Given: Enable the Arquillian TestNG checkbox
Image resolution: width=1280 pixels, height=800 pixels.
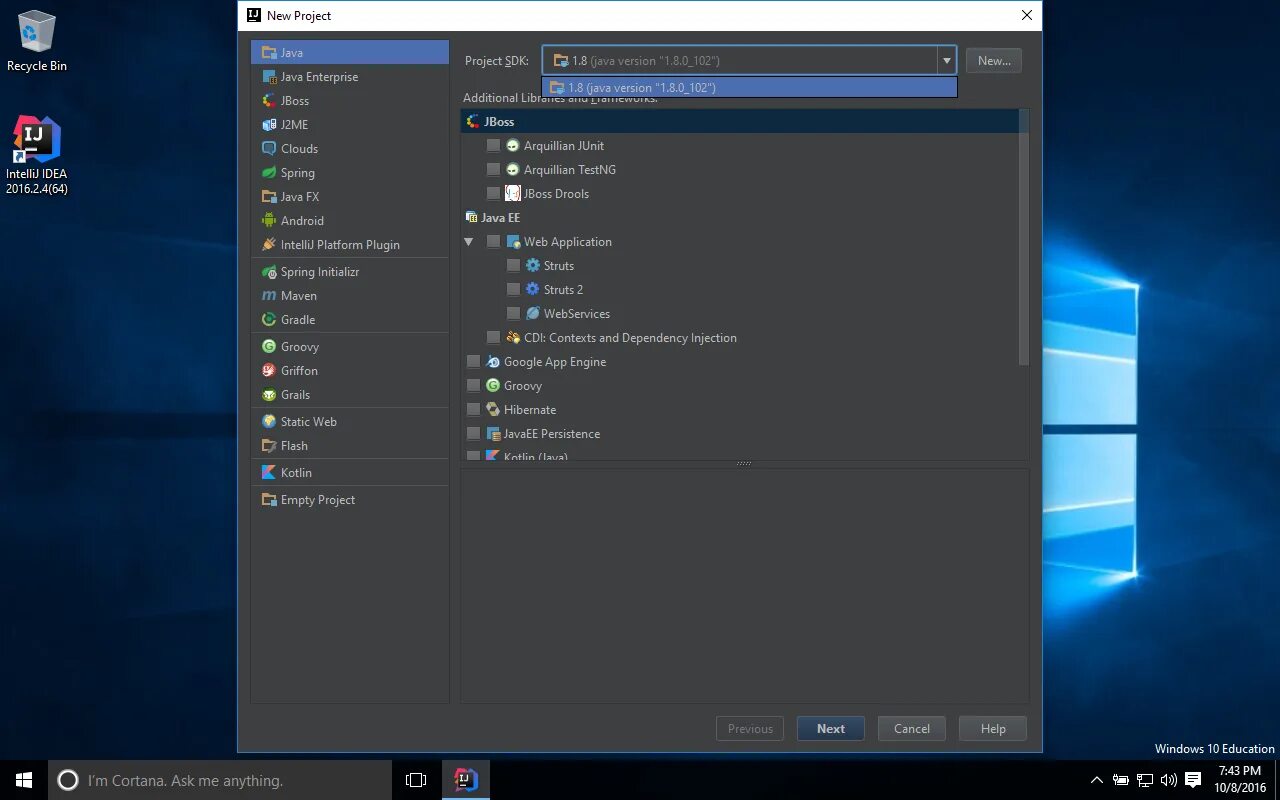Looking at the screenshot, I should tap(493, 169).
